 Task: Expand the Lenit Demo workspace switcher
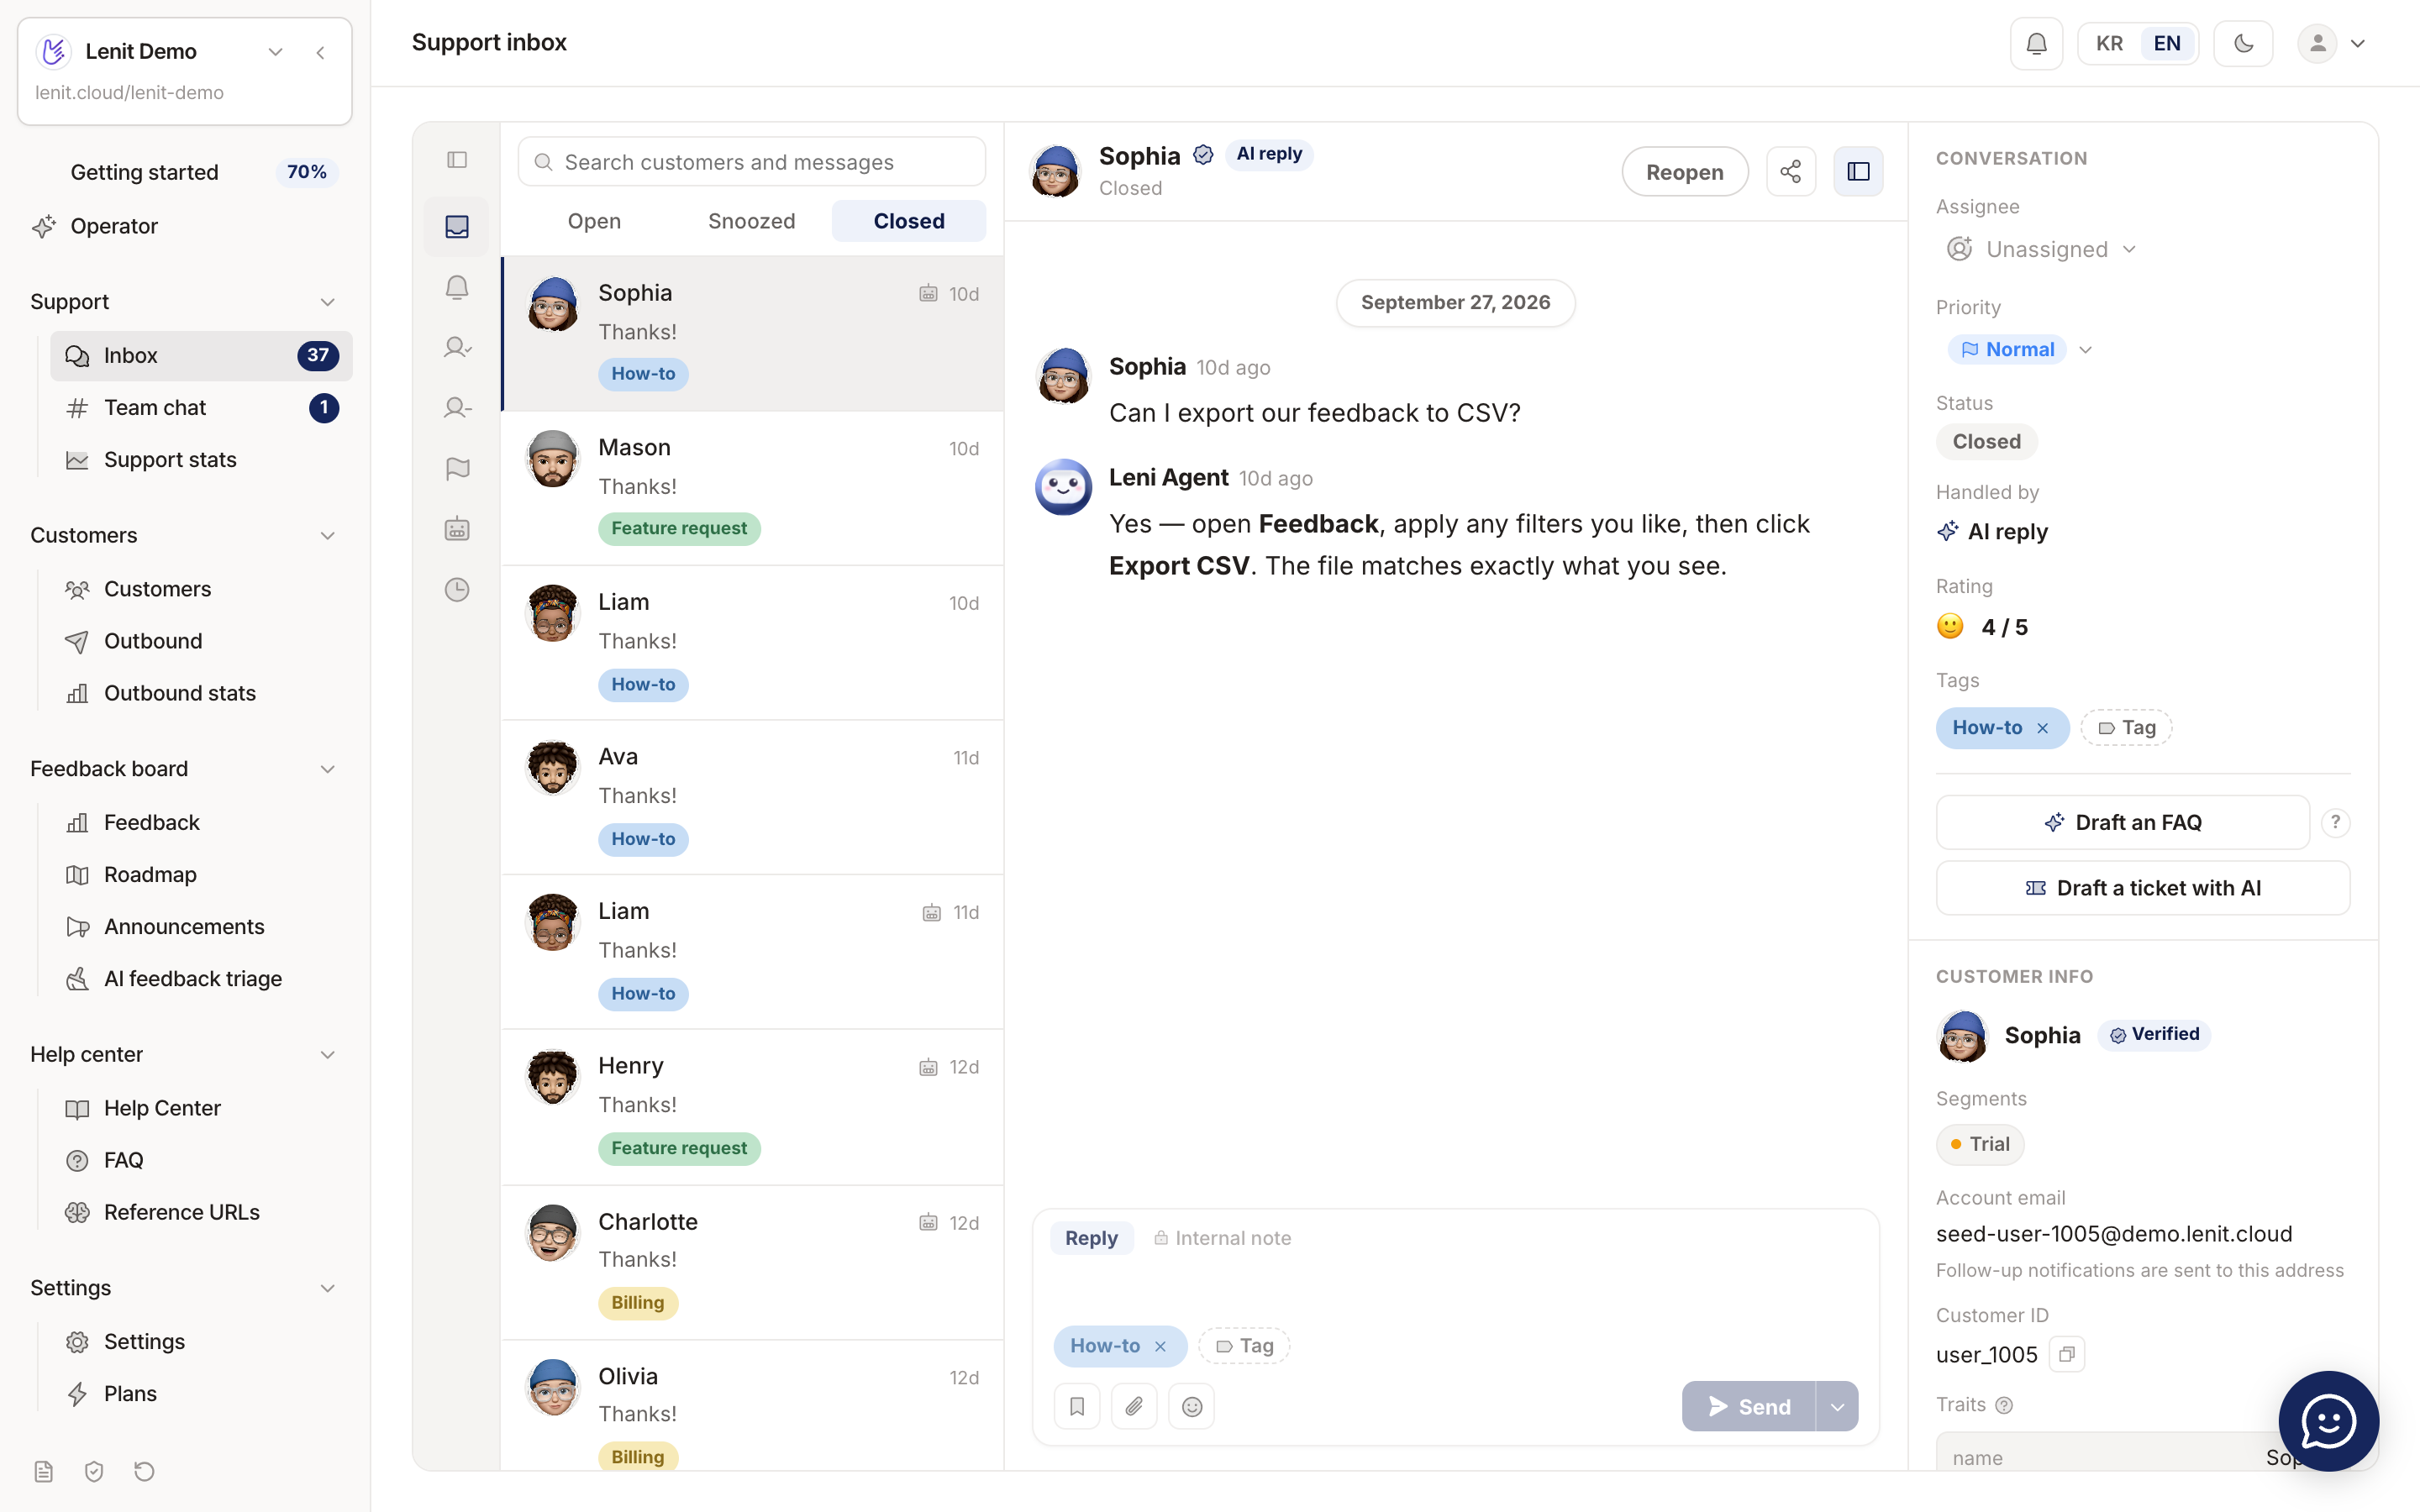point(276,51)
